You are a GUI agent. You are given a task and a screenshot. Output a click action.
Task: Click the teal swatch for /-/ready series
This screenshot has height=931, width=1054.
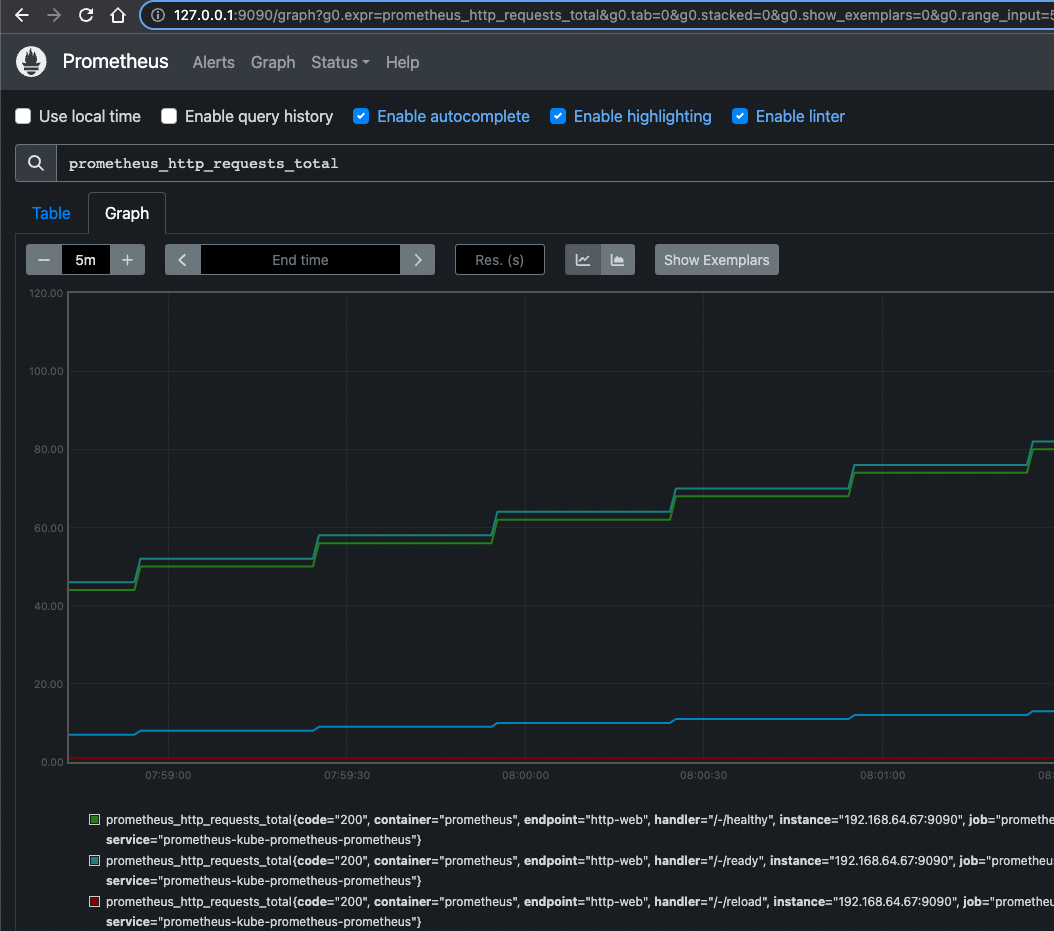point(95,860)
